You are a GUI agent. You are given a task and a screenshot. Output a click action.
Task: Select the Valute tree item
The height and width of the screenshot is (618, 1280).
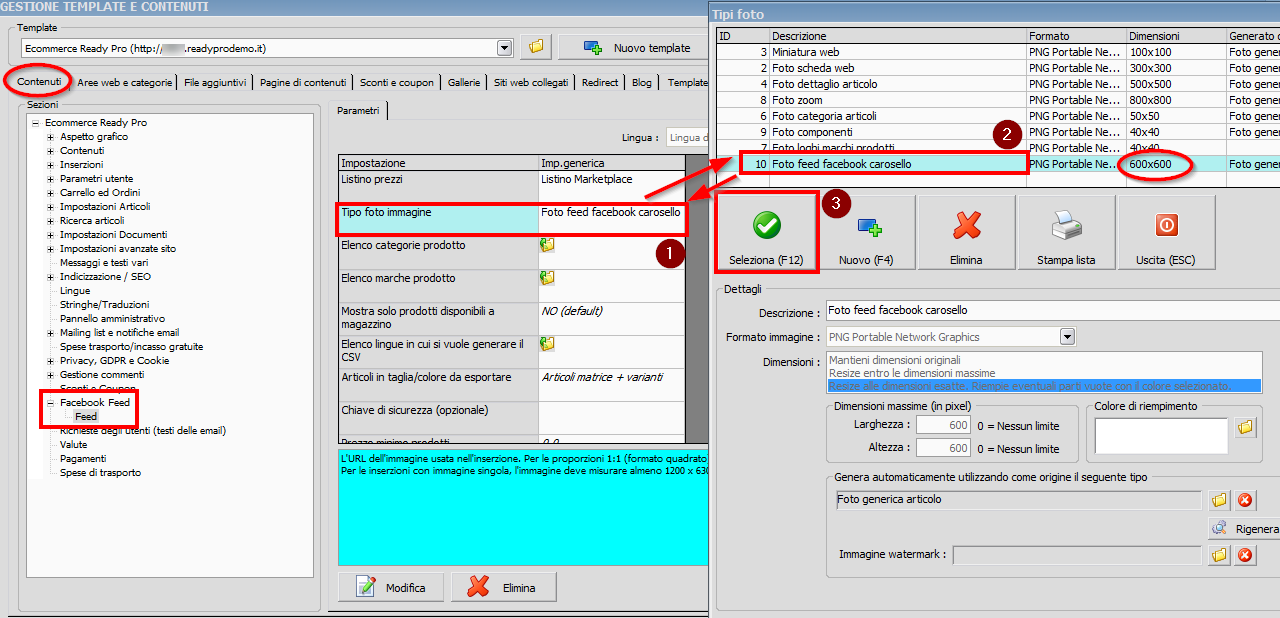coord(73,445)
